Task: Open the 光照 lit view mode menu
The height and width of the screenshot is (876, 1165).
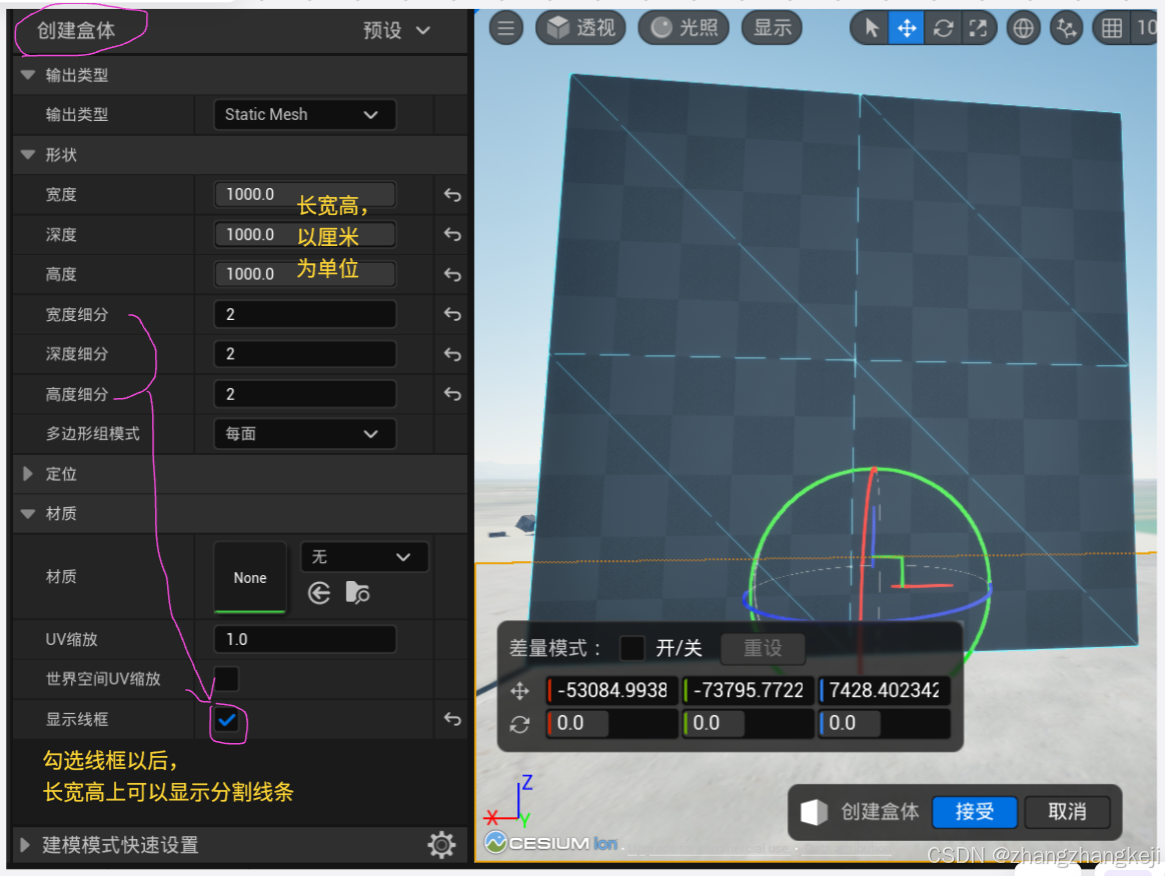Action: (684, 28)
